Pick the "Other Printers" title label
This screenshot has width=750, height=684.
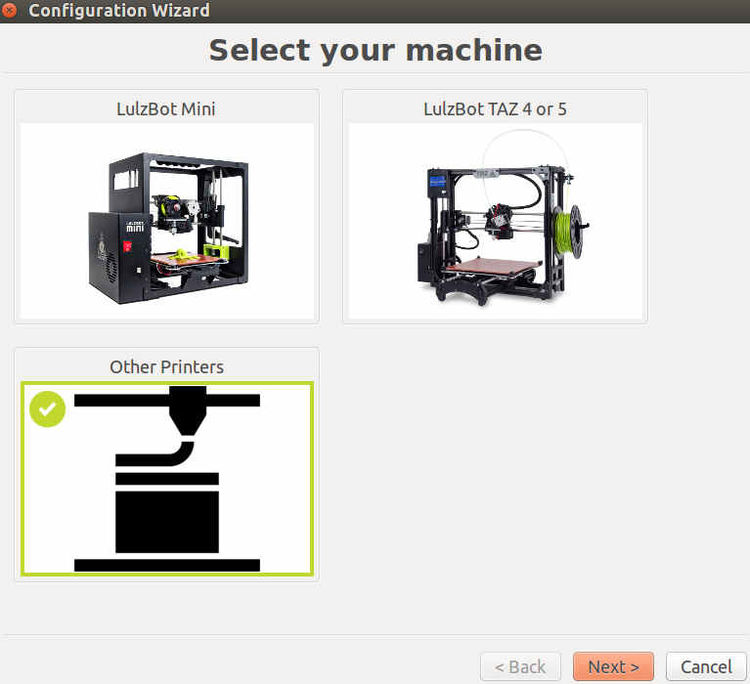[166, 367]
